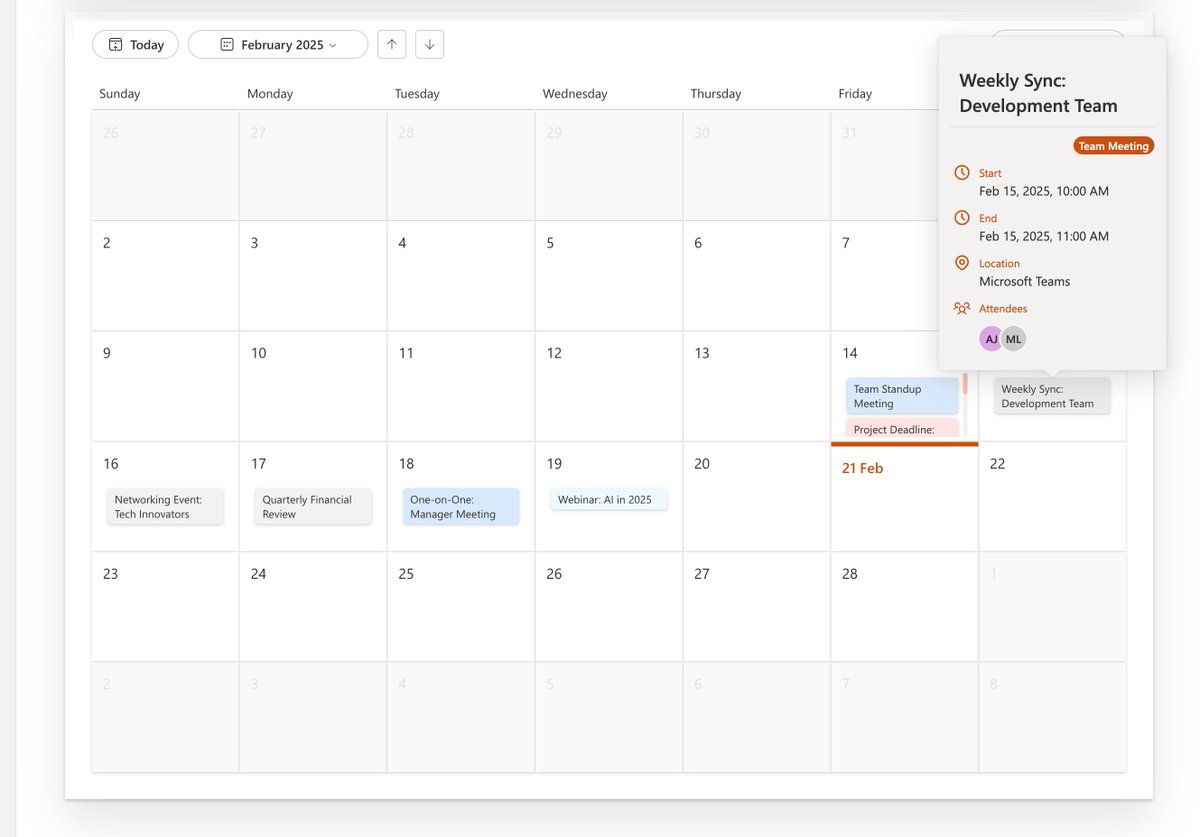Image resolution: width=1200 pixels, height=837 pixels.
Task: Click the Today button
Action: (x=135, y=45)
